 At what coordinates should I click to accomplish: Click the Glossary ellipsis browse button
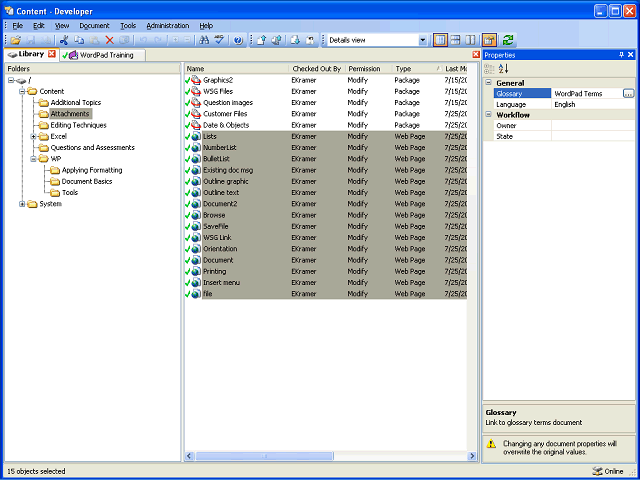click(x=629, y=93)
